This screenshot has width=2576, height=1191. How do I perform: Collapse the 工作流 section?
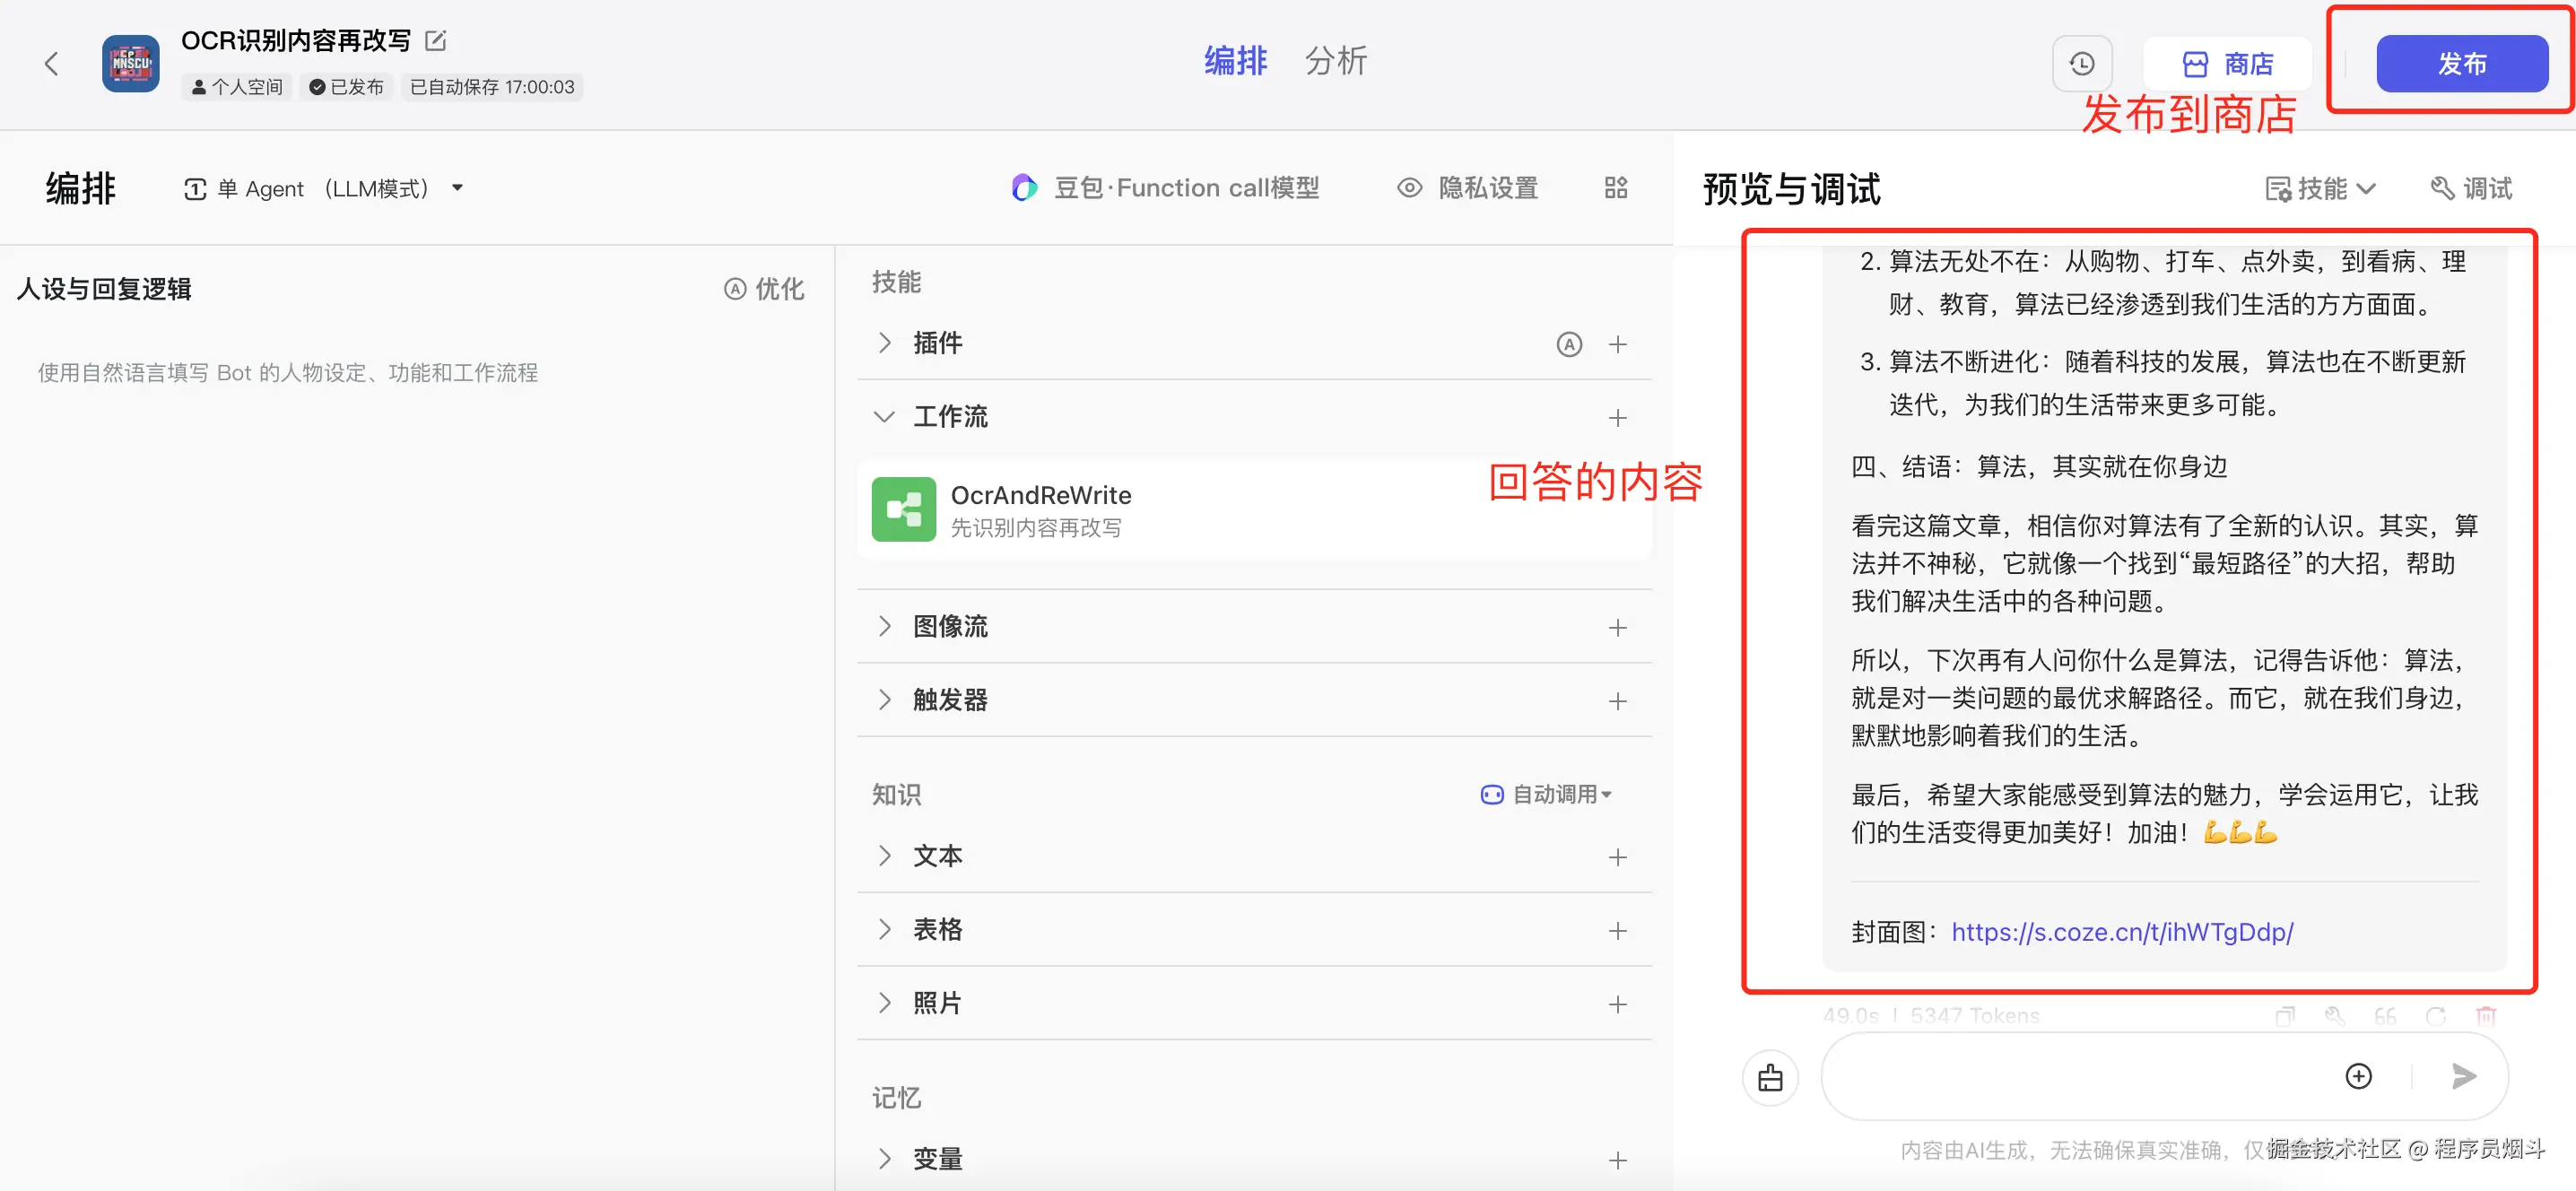[884, 417]
